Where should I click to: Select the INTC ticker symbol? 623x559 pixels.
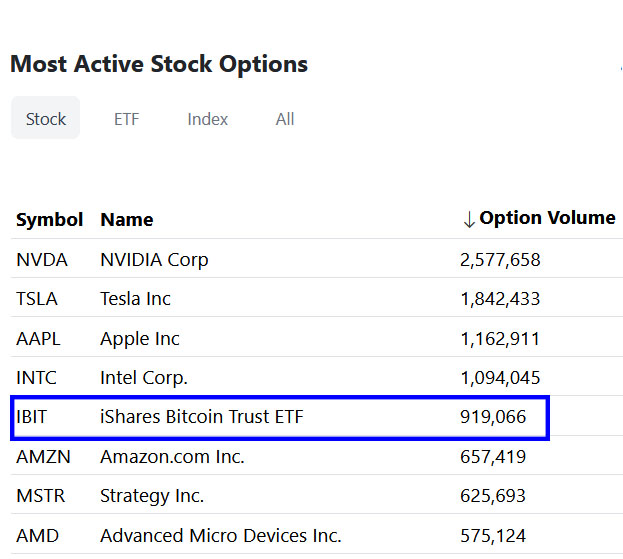[37, 378]
